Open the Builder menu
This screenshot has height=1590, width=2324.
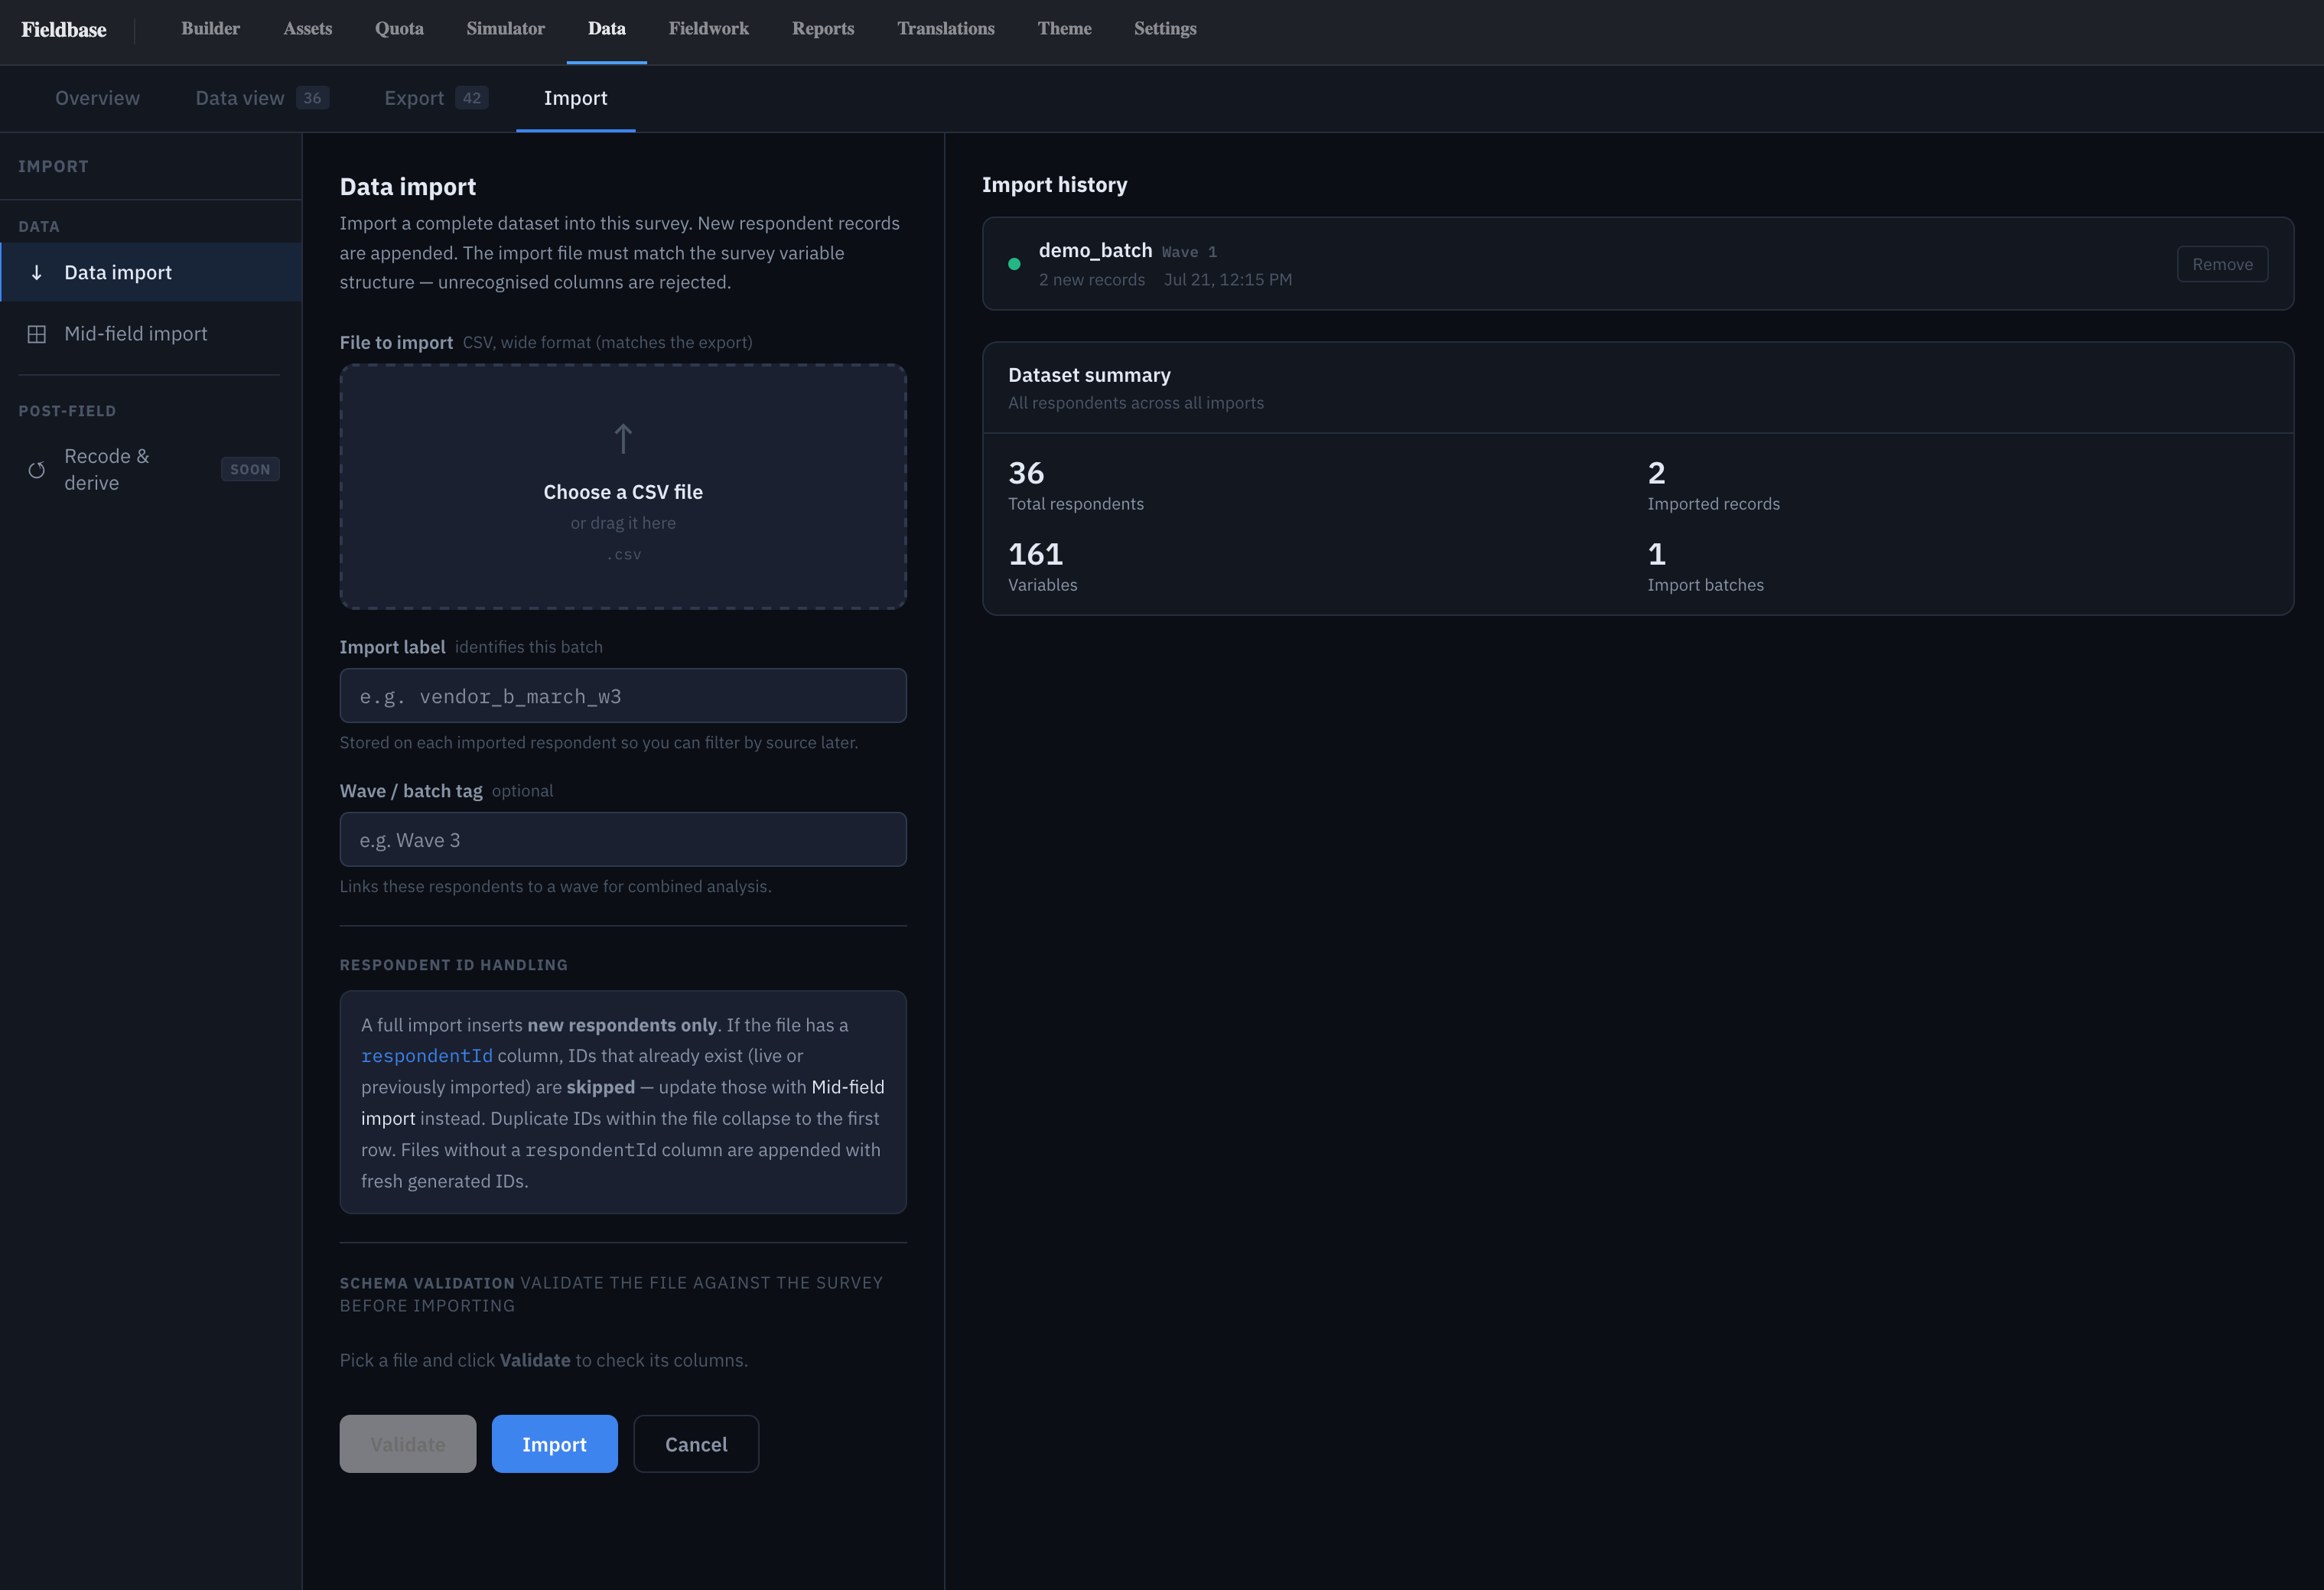click(x=210, y=28)
